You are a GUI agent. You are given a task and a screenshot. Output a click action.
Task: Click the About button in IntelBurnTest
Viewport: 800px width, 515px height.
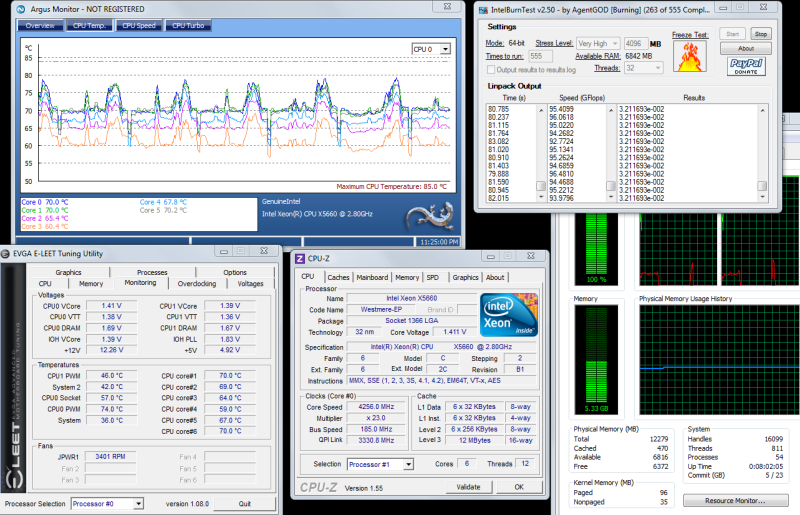click(x=746, y=48)
